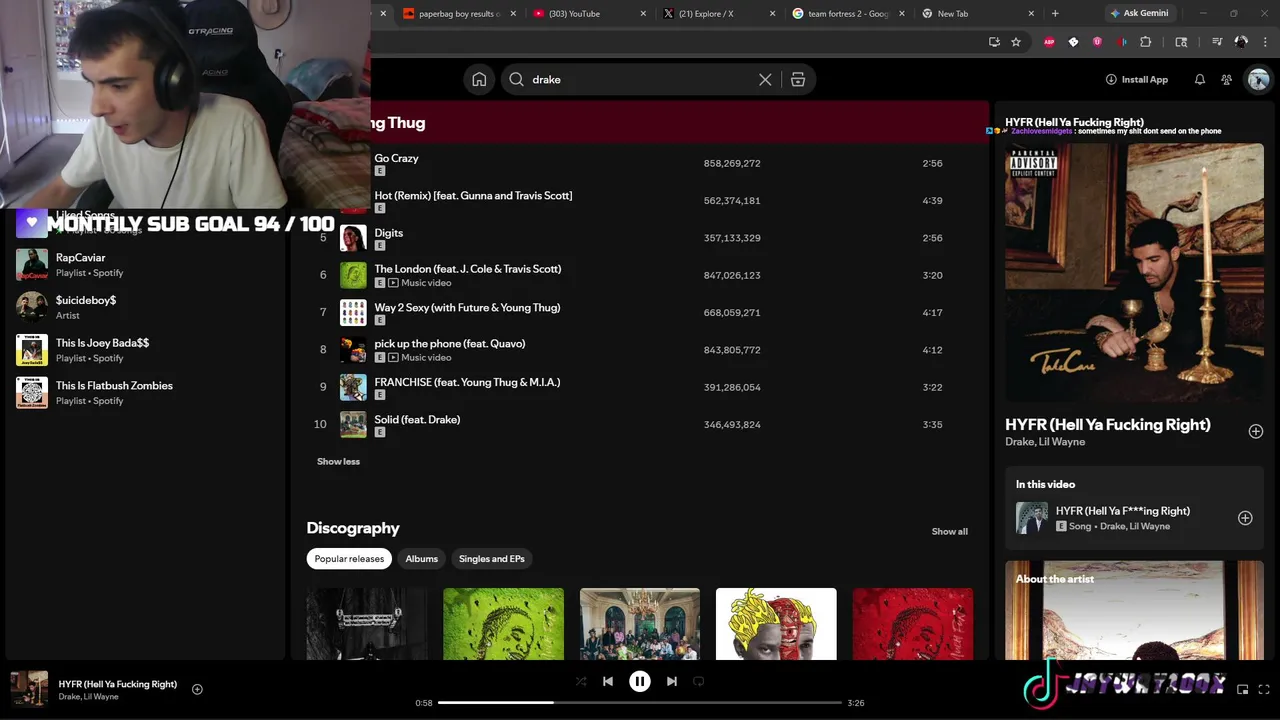Viewport: 1280px width, 720px height.
Task: Add HYFR to Liked Songs in right panel
Action: click(x=1255, y=431)
